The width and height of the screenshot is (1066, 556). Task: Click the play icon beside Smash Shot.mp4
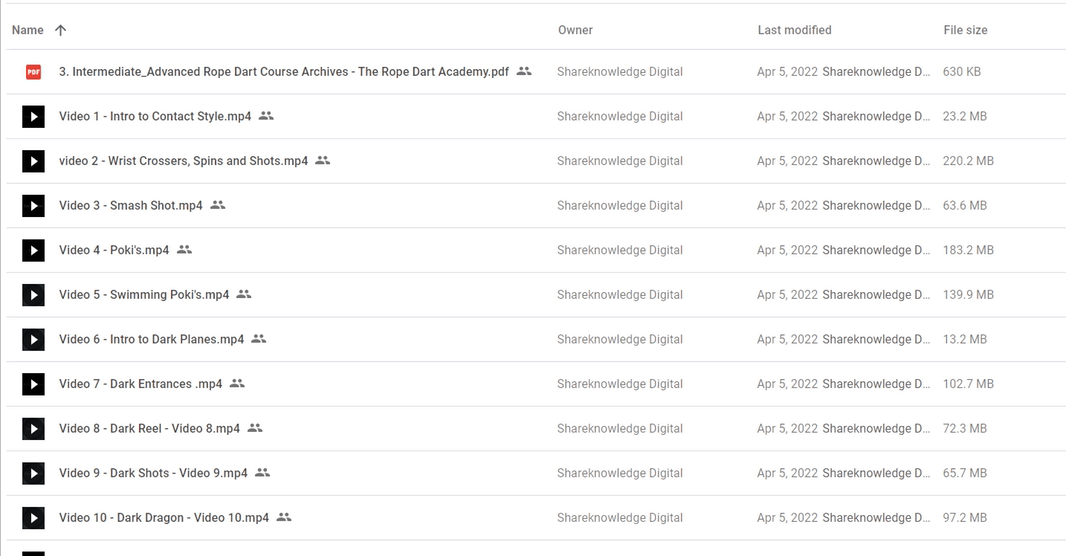coord(33,205)
